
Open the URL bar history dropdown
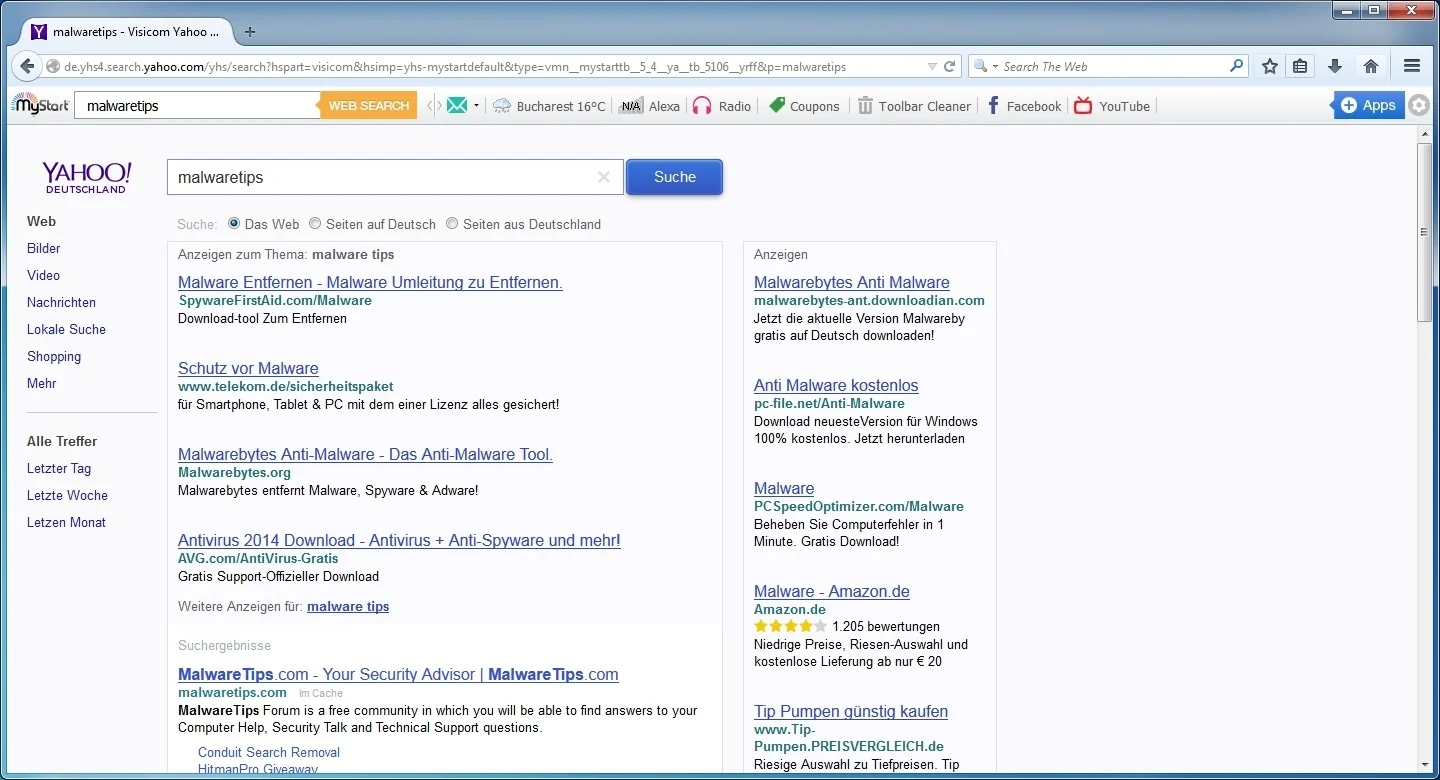[932, 67]
